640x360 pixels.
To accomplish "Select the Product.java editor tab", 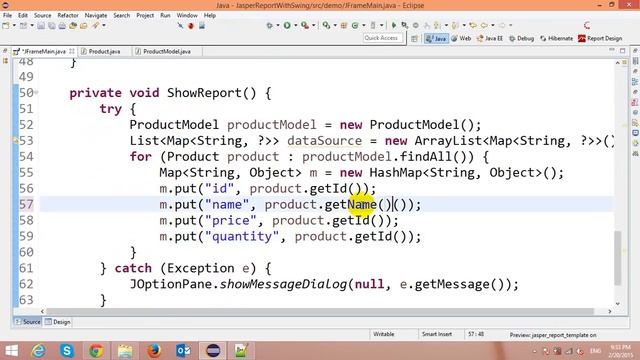I will coord(104,51).
